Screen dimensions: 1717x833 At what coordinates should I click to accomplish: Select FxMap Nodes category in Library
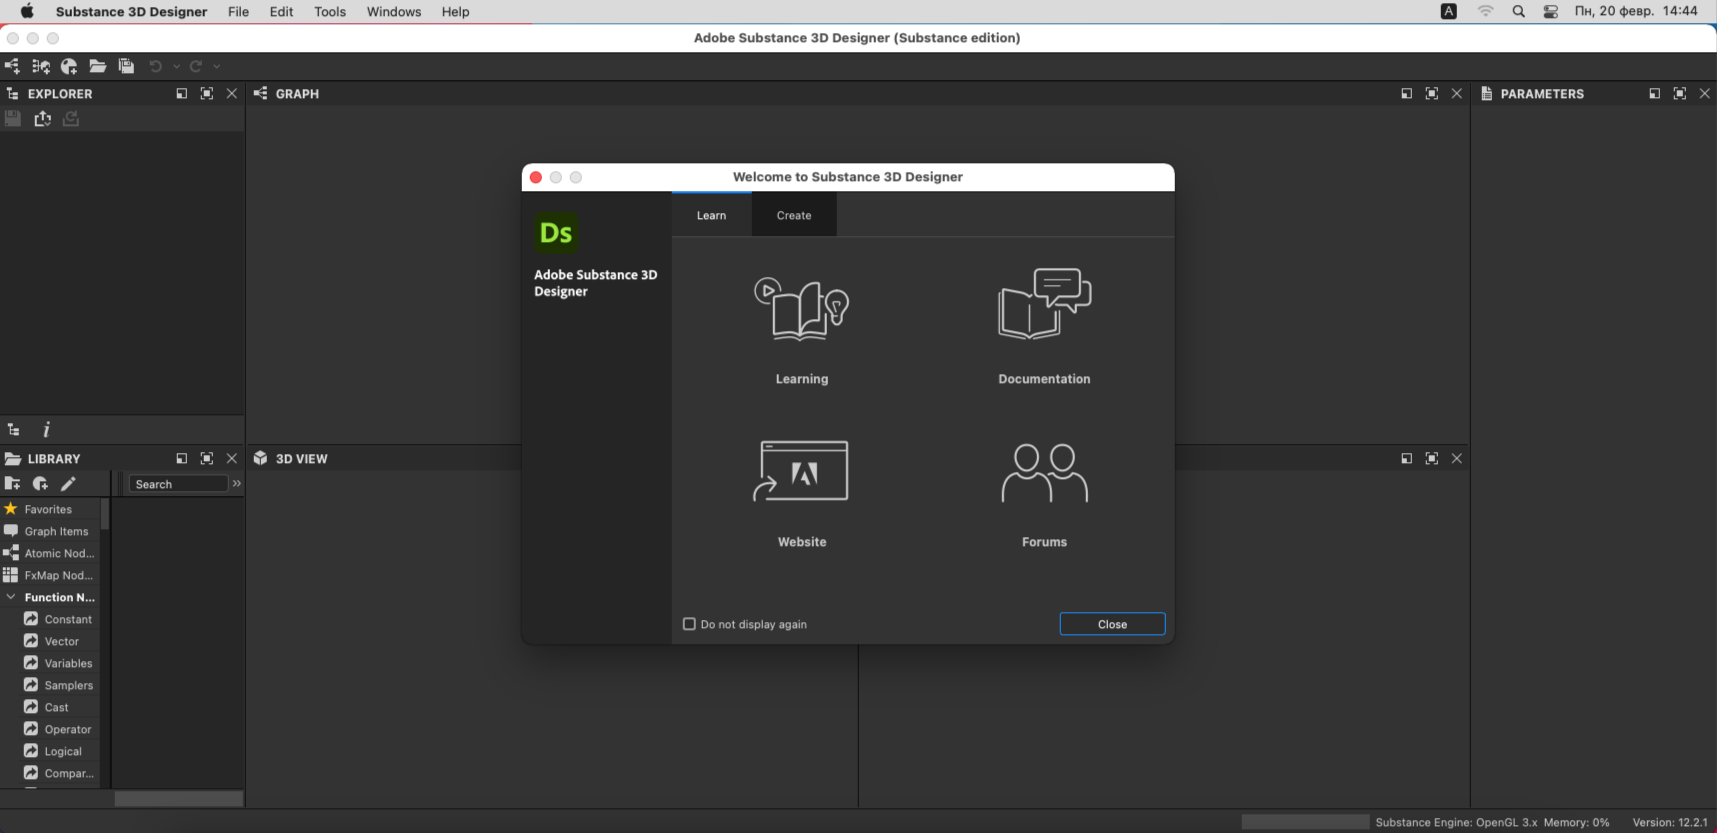(49, 575)
